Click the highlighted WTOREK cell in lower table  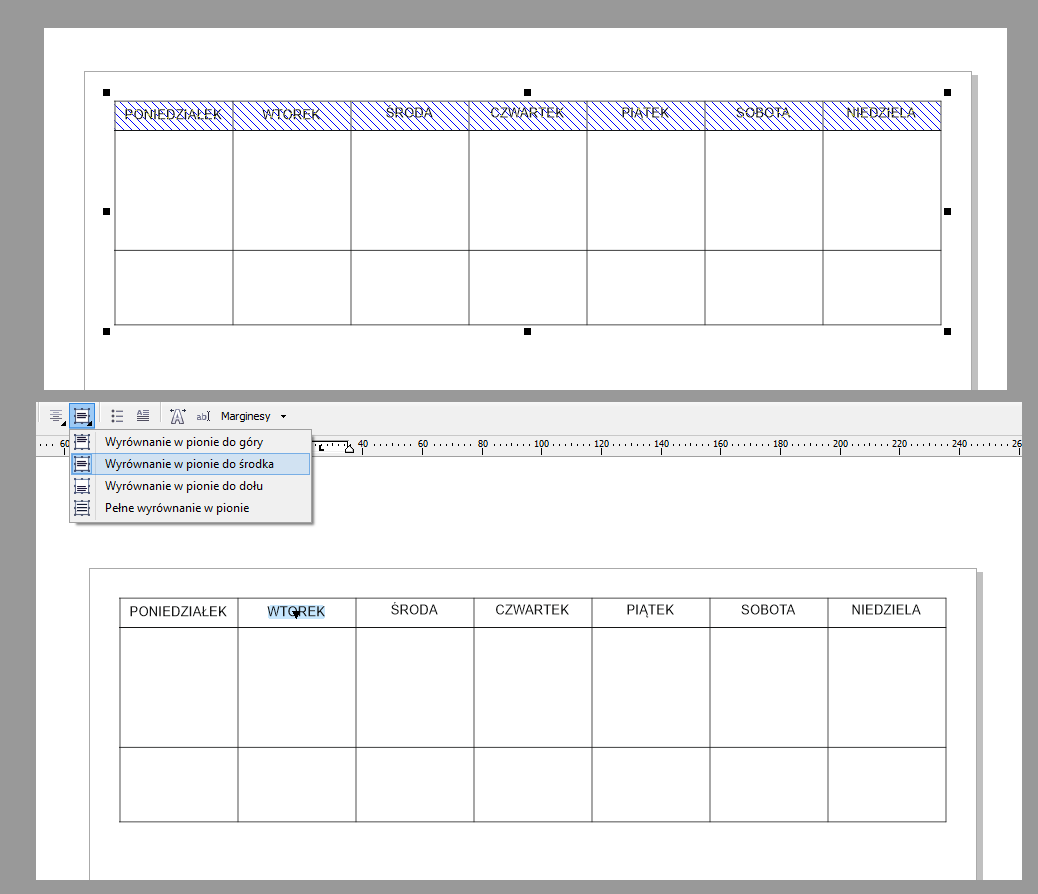tap(296, 612)
